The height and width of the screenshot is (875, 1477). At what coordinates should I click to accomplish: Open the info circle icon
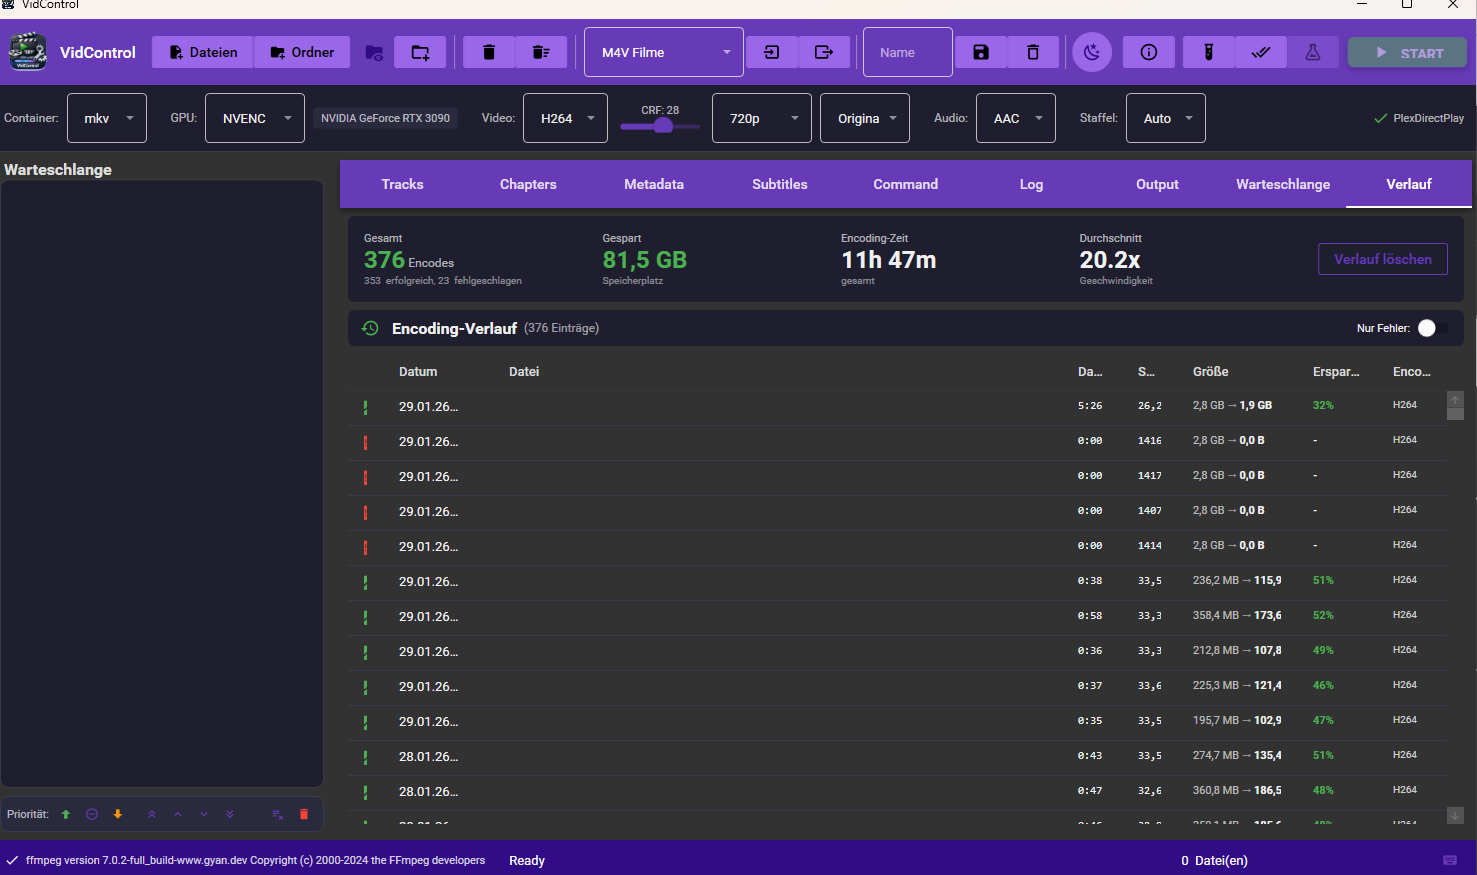pyautogui.click(x=1149, y=52)
